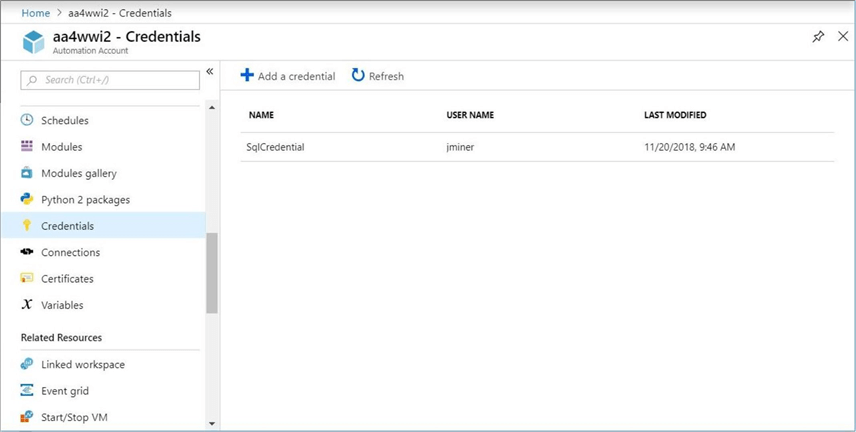Image resolution: width=856 pixels, height=432 pixels.
Task: Click the search magnifier icon
Action: pyautogui.click(x=32, y=80)
